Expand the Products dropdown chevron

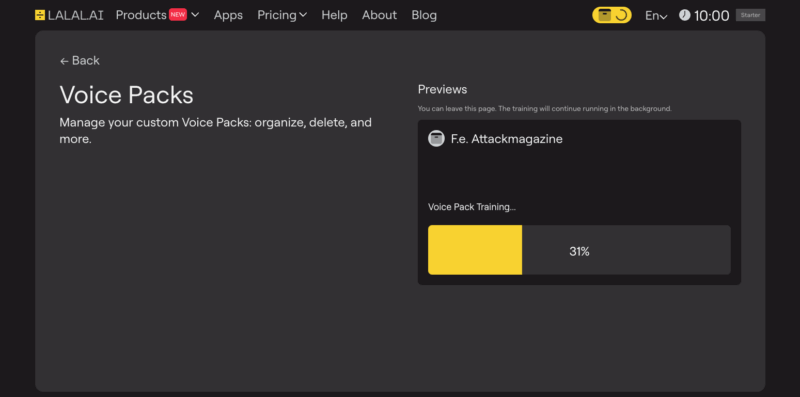tap(195, 15)
